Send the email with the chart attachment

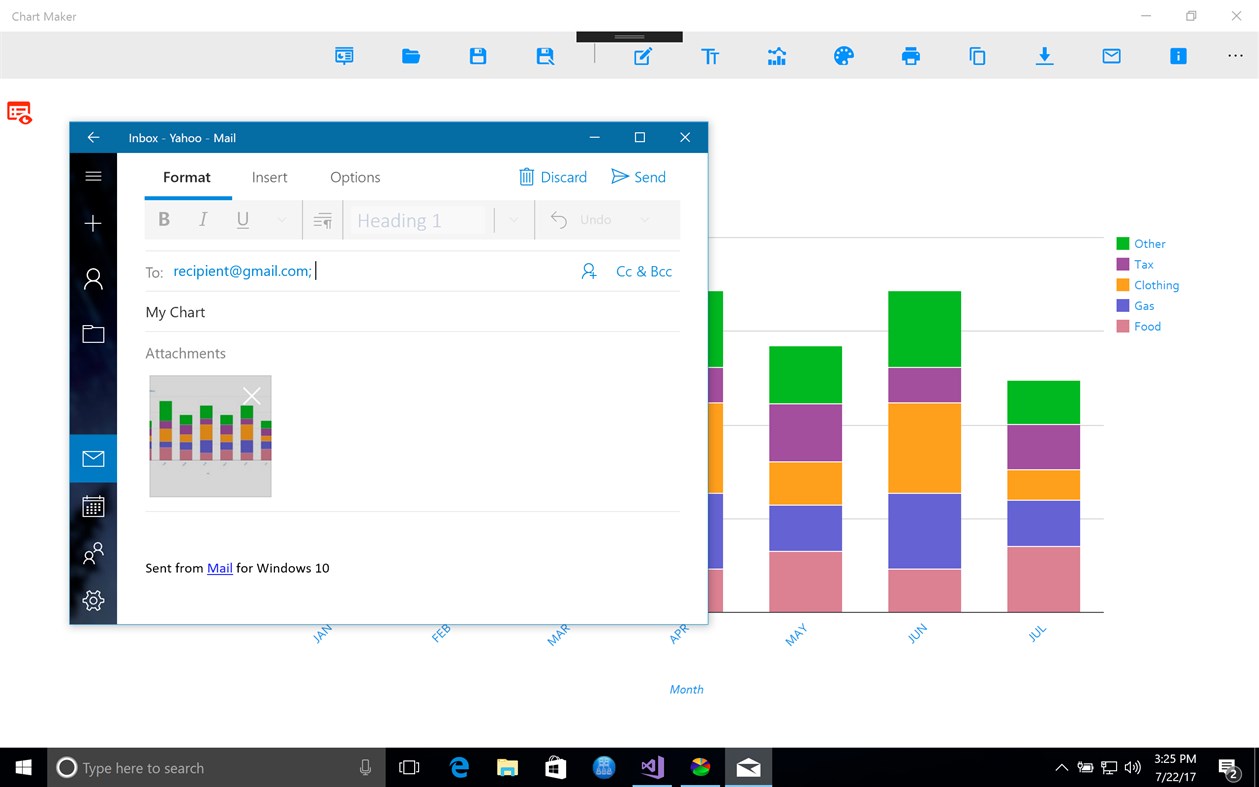click(638, 177)
